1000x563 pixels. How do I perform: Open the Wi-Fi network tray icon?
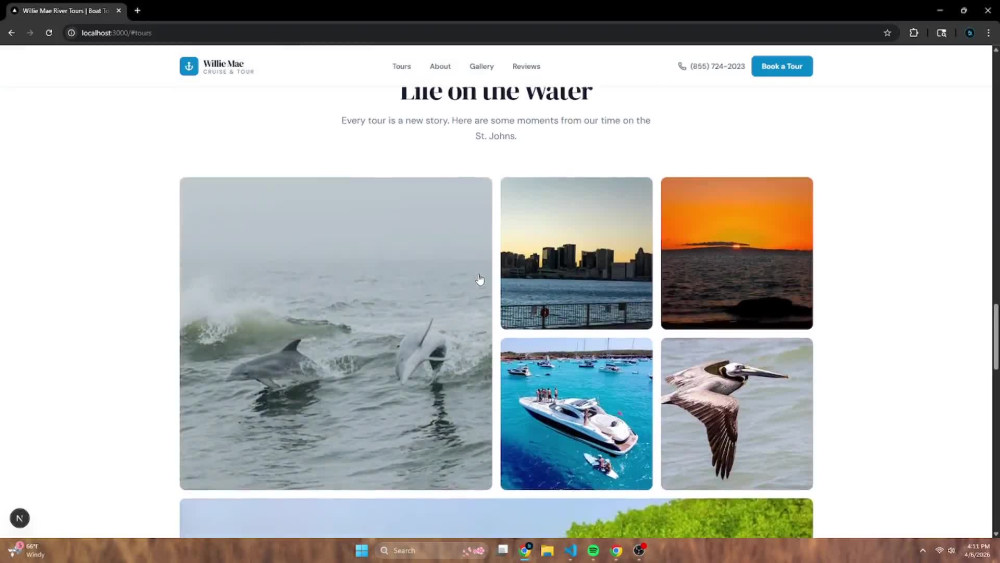[939, 550]
